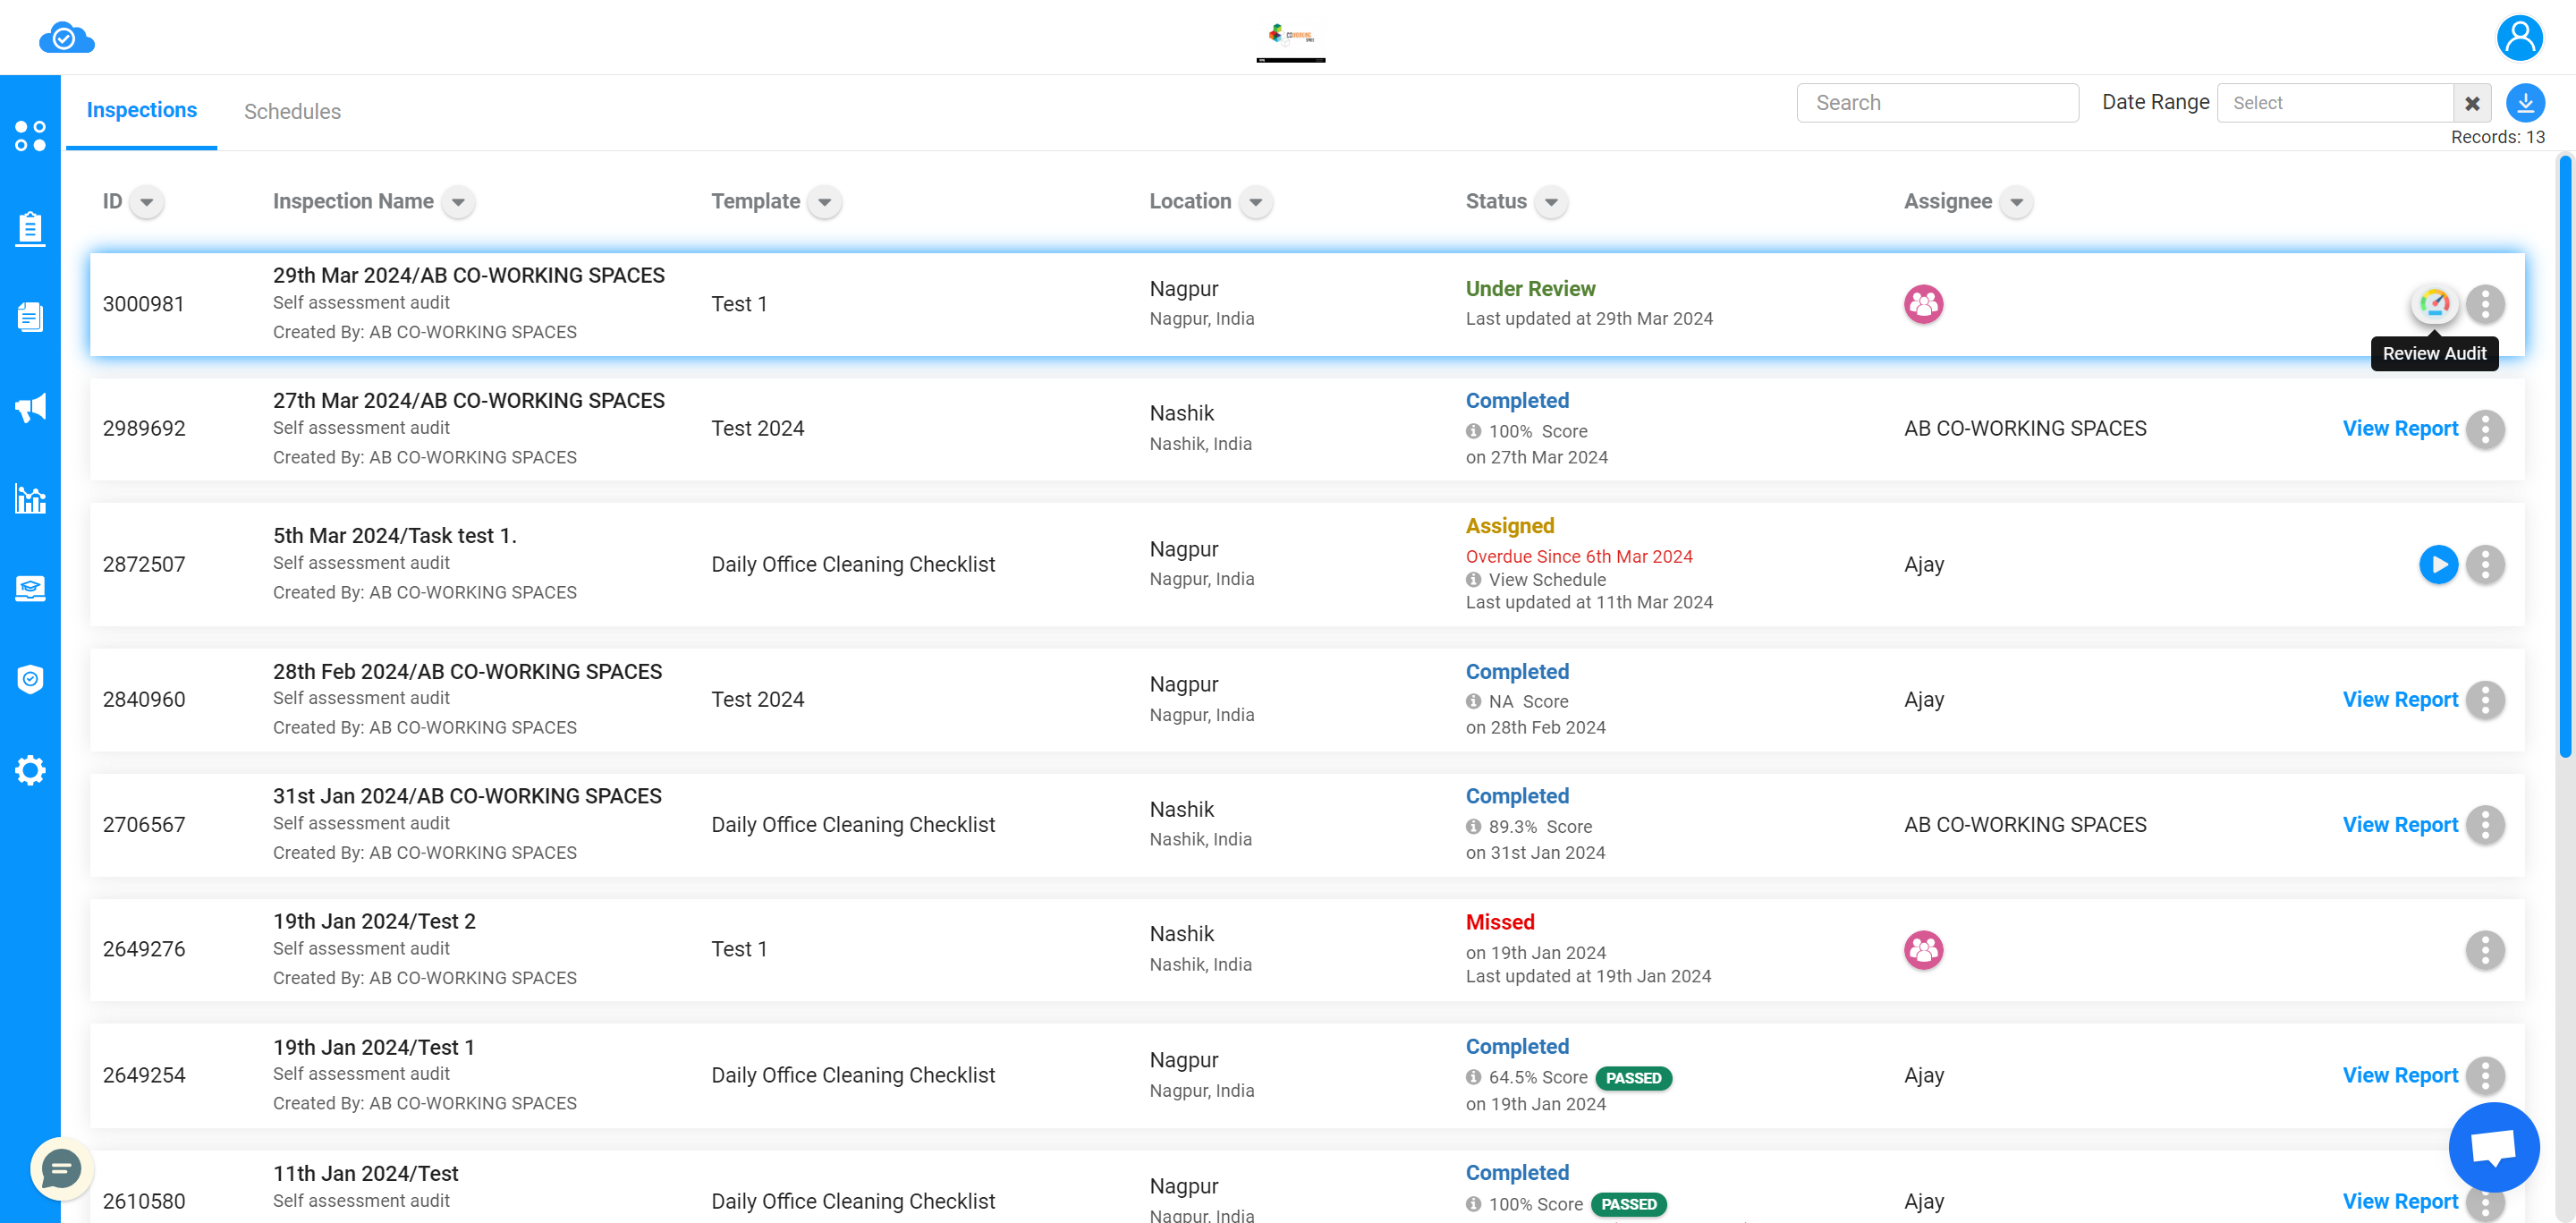Open the training graduation sidebar icon

click(x=30, y=588)
